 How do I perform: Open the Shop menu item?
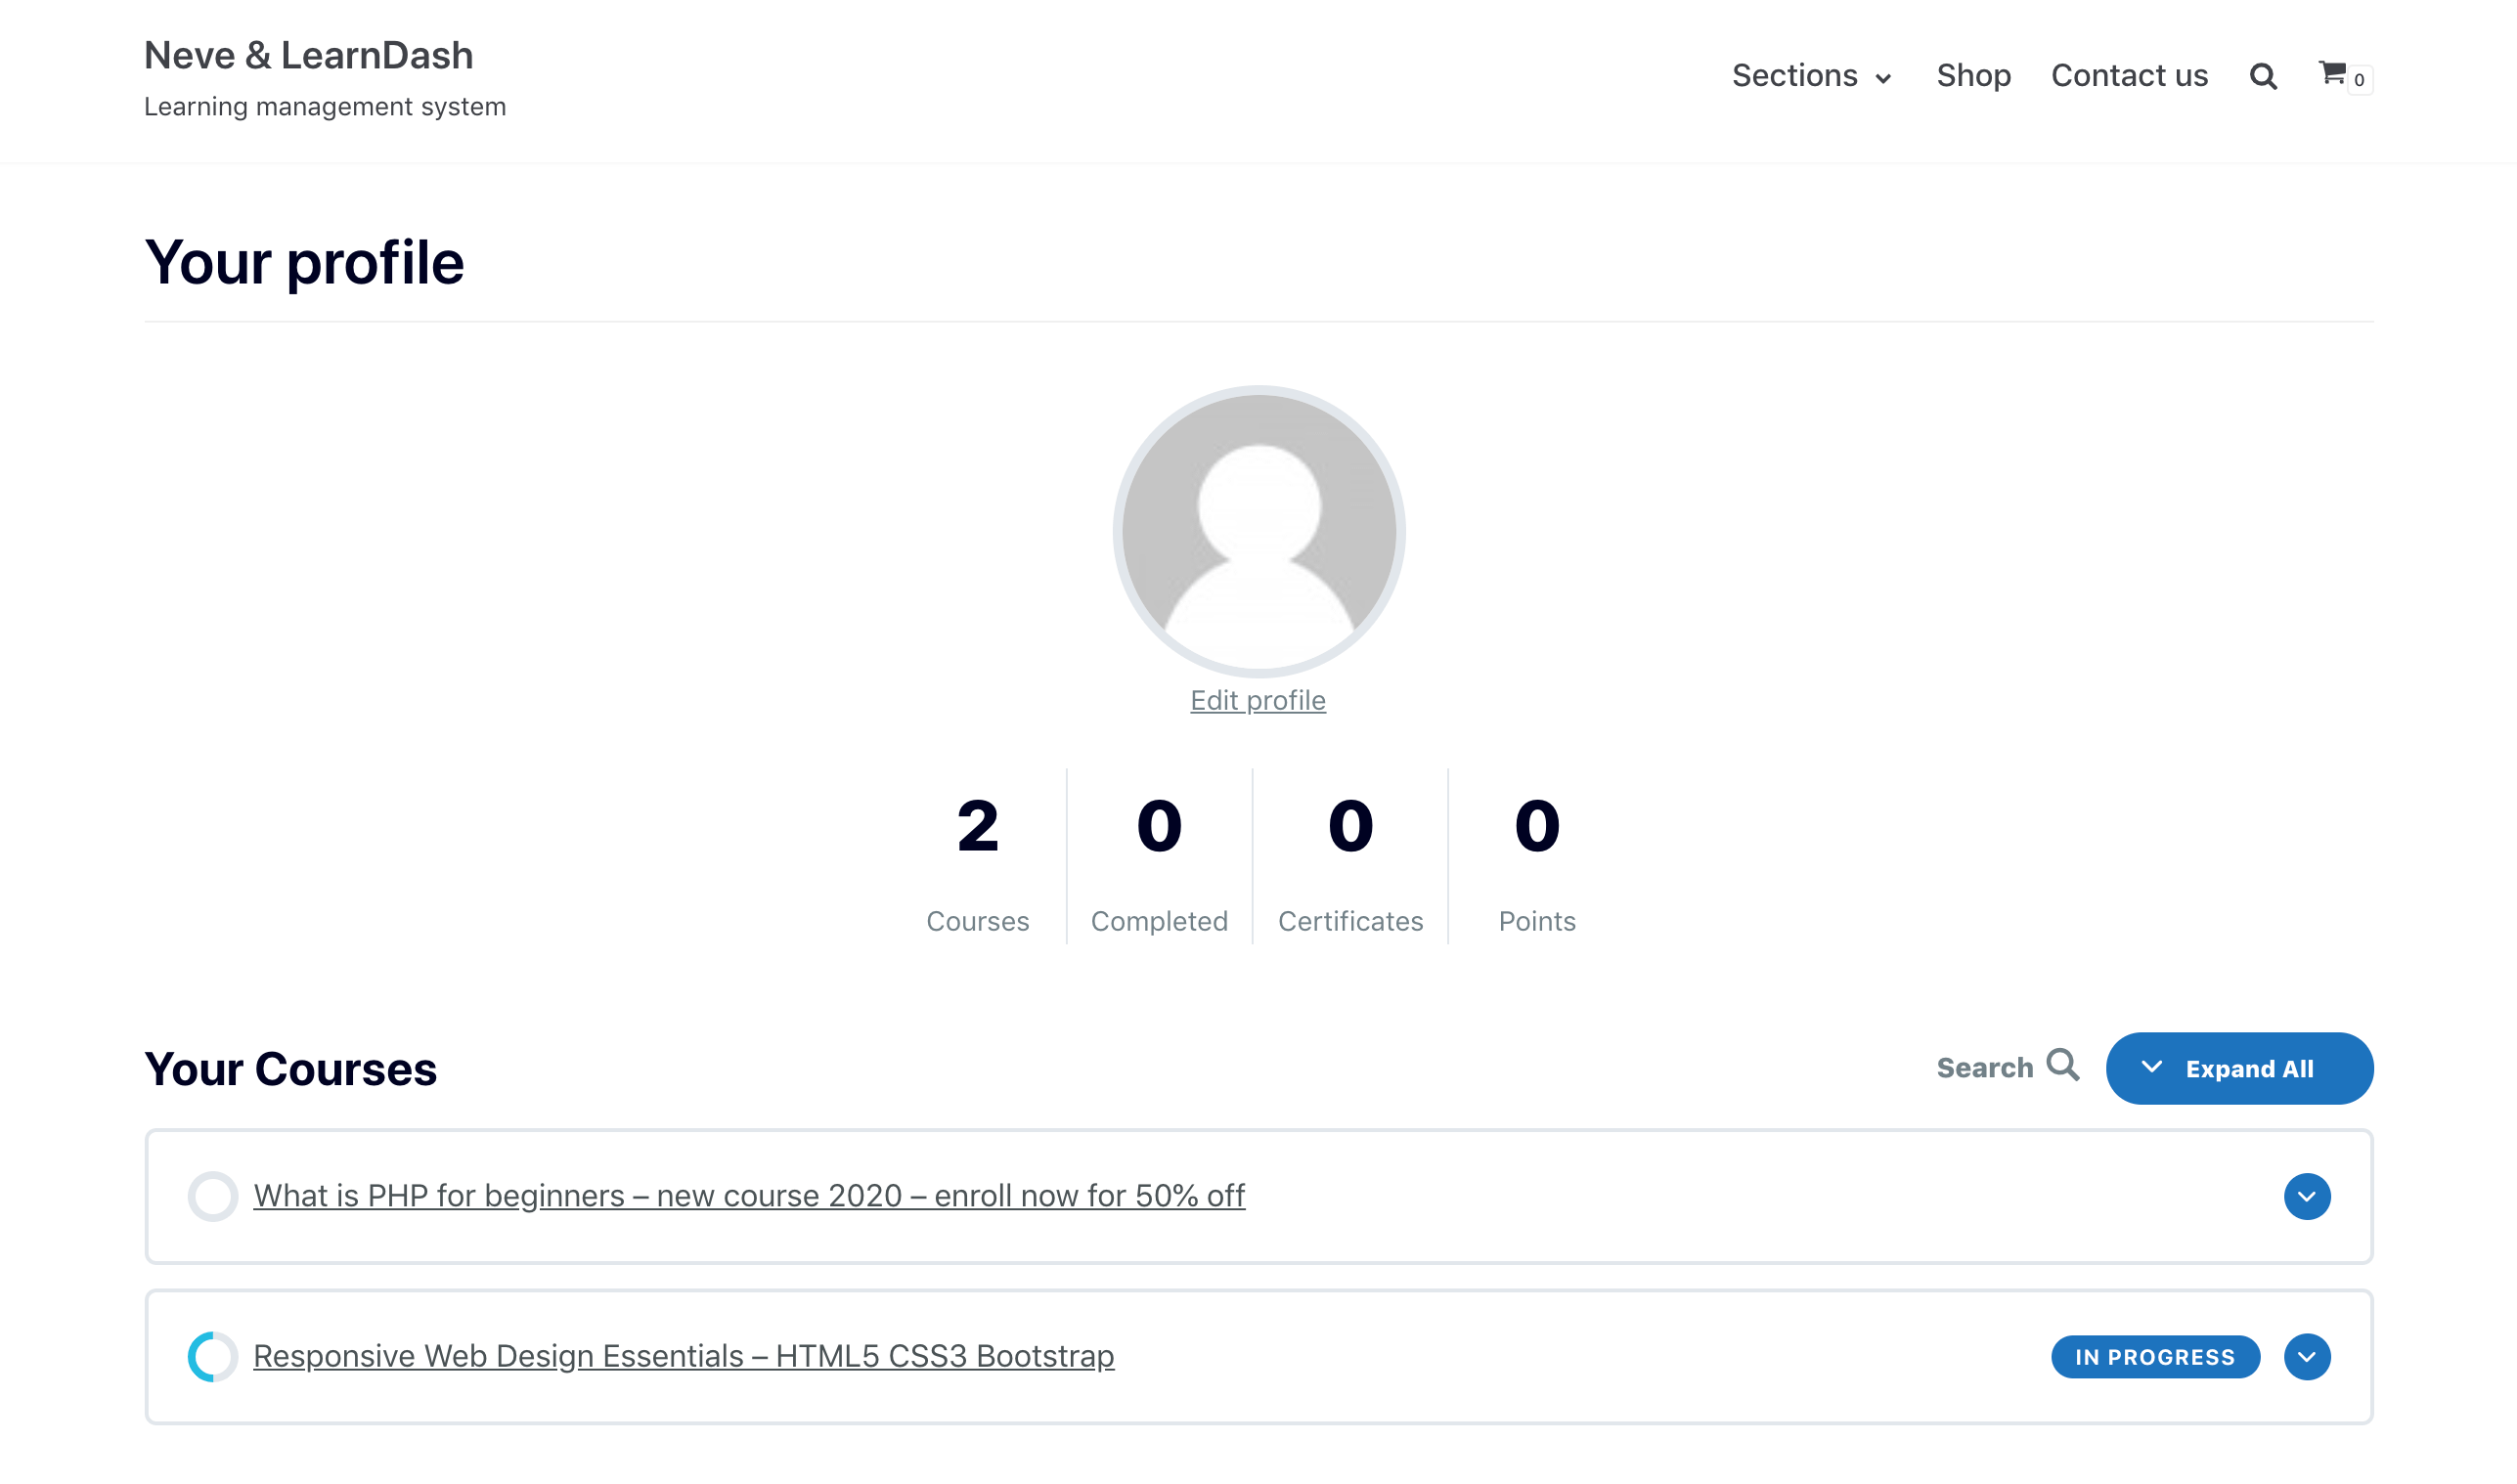tap(1973, 76)
